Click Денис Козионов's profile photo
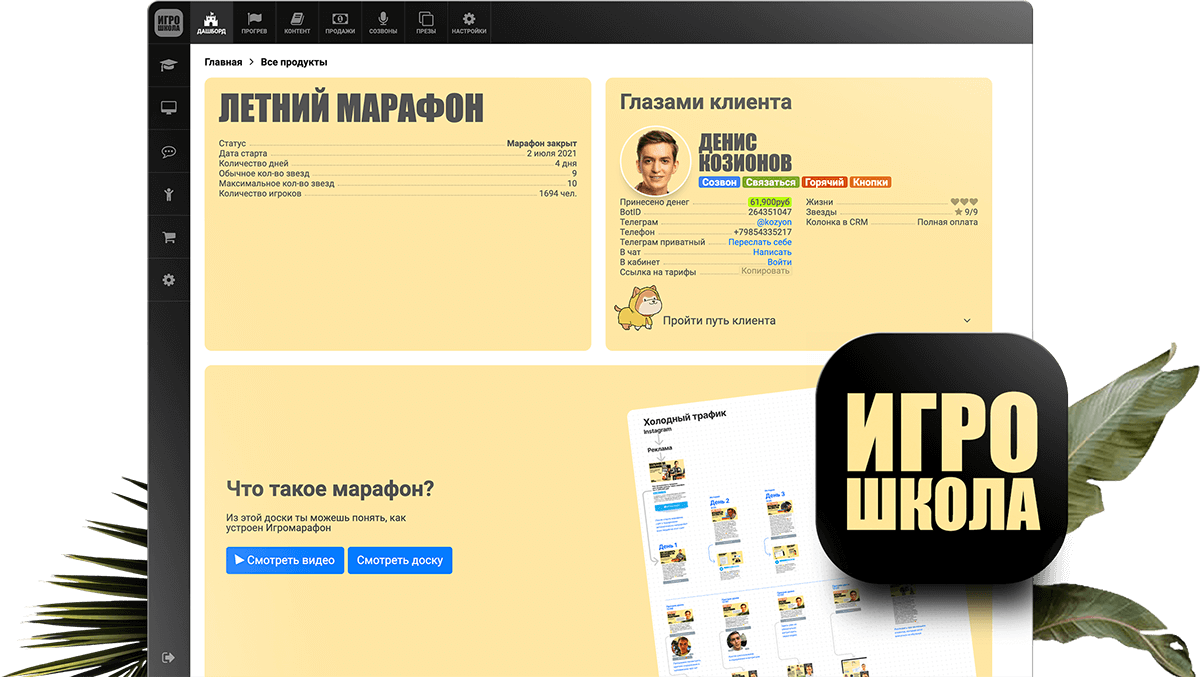This screenshot has width=1200, height=677. click(656, 160)
